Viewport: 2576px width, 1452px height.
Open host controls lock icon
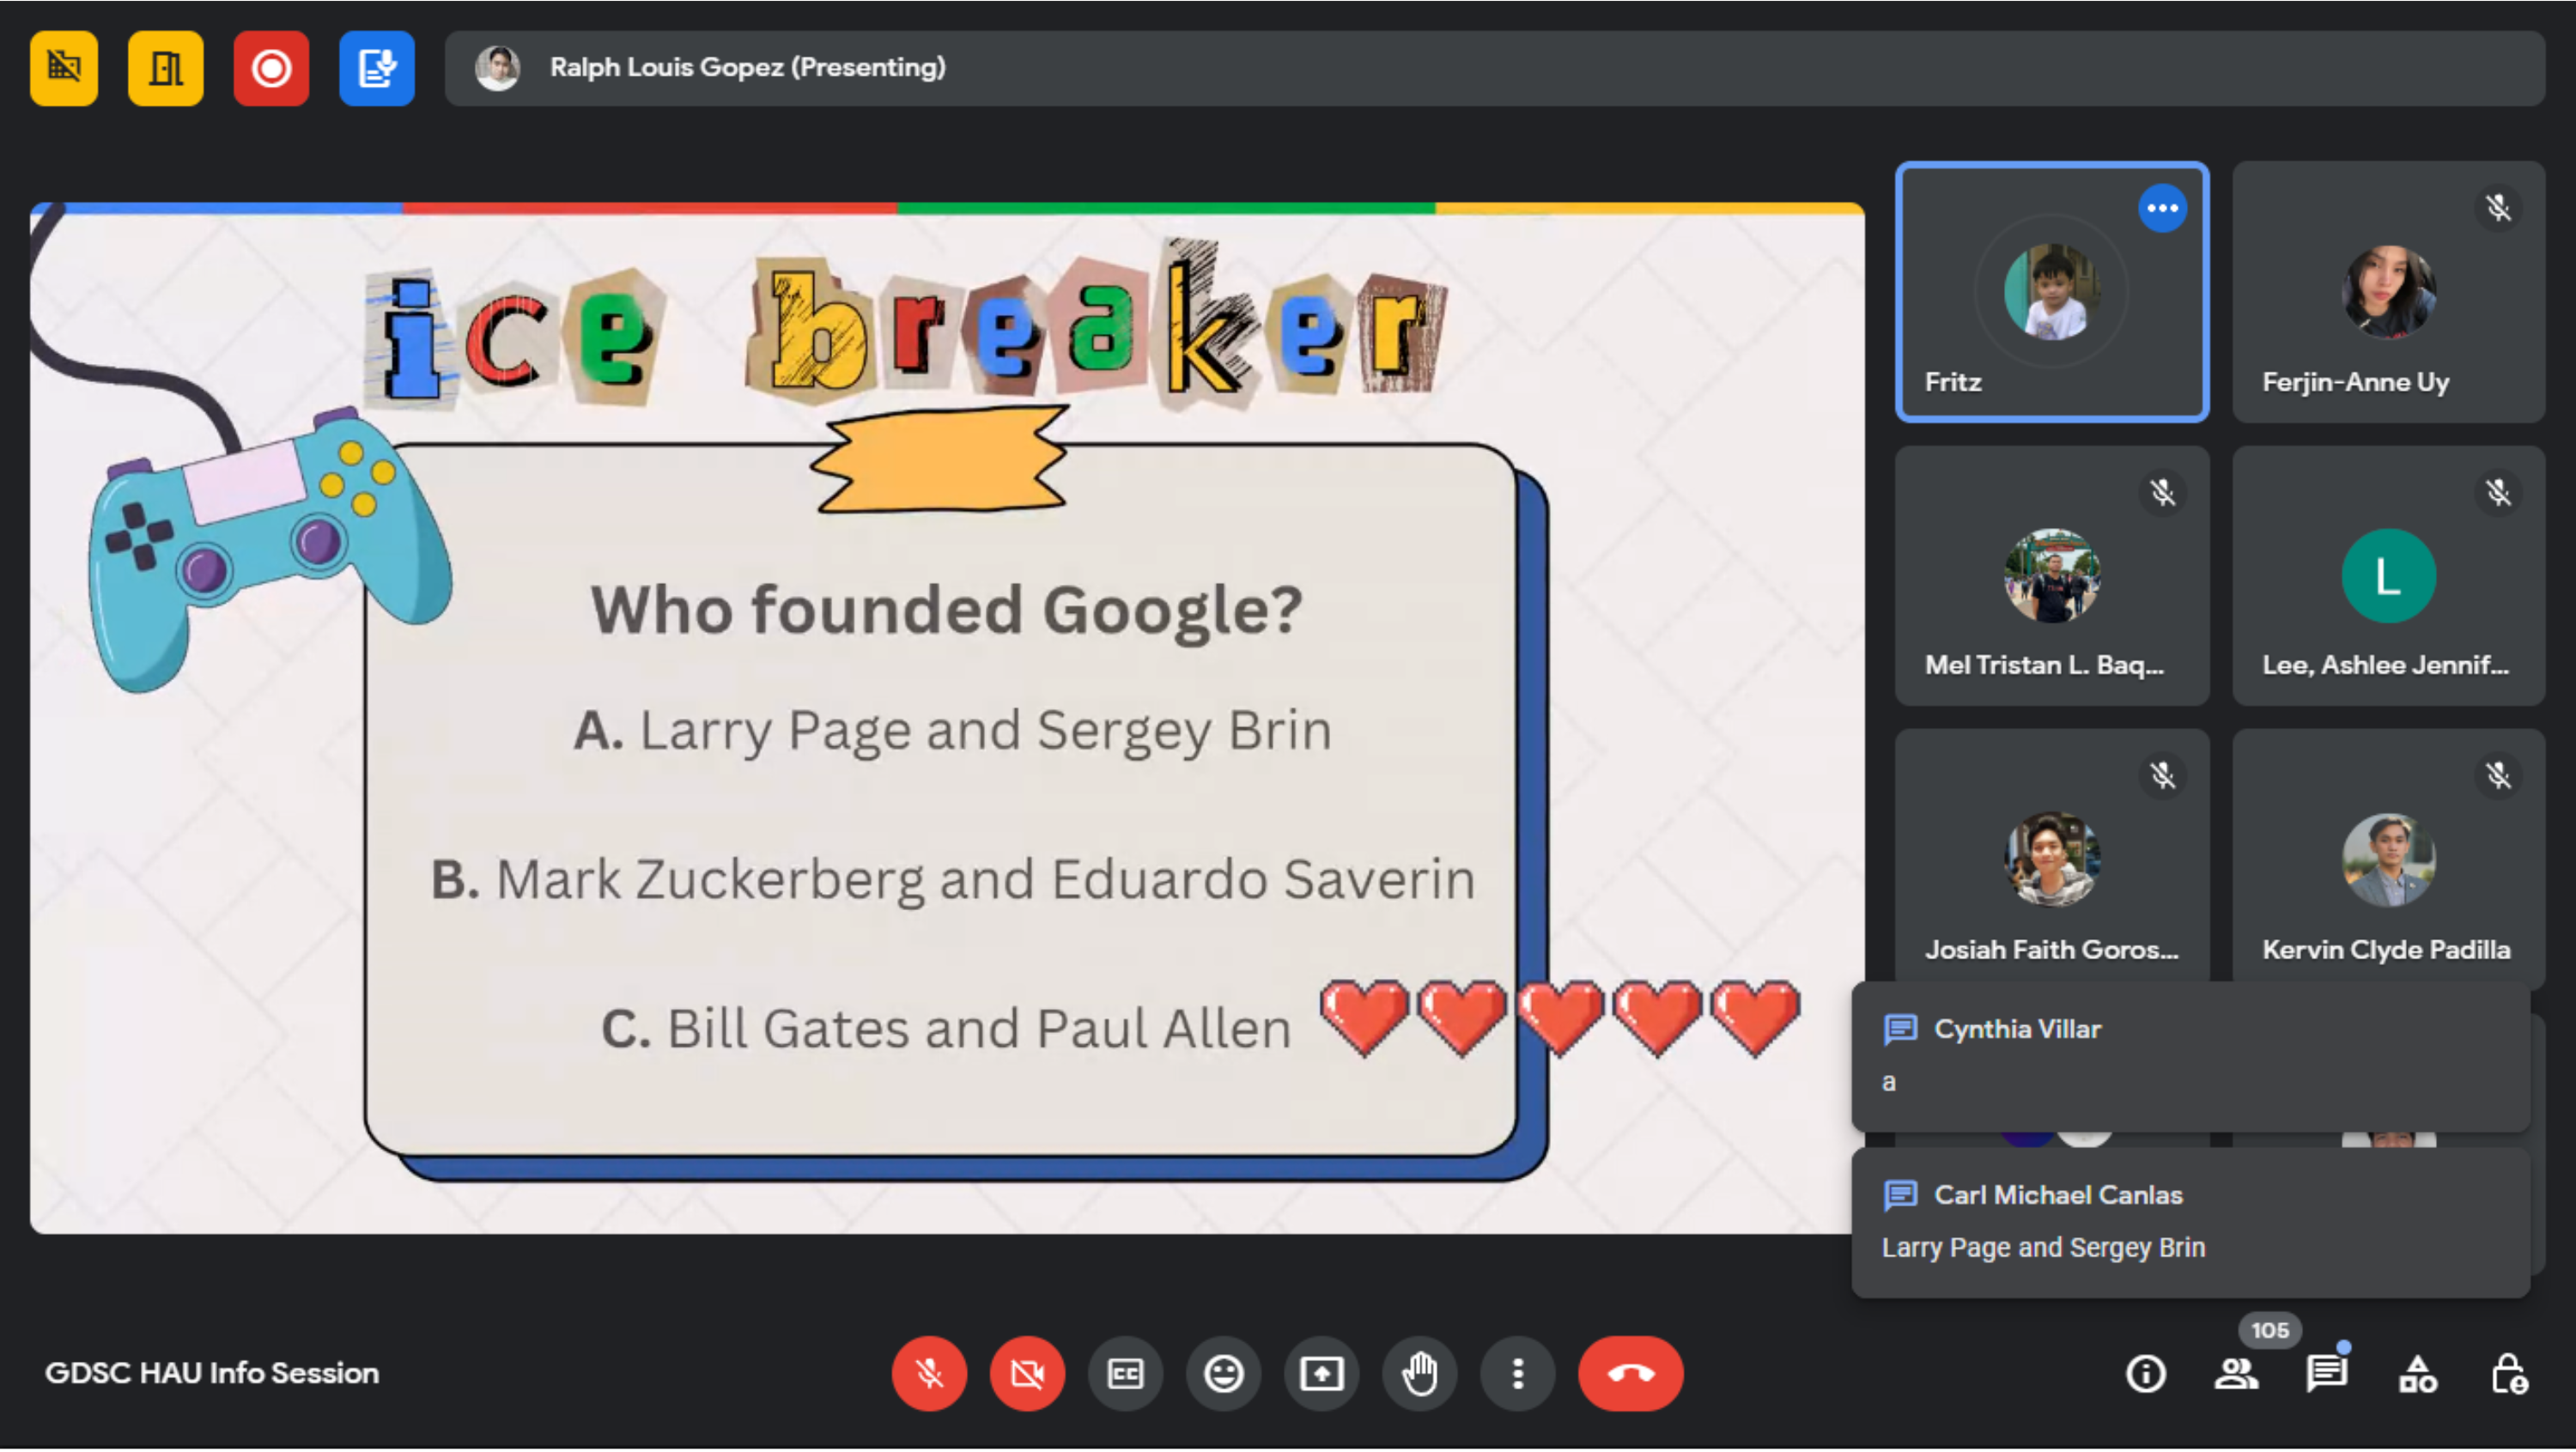(x=2509, y=1374)
